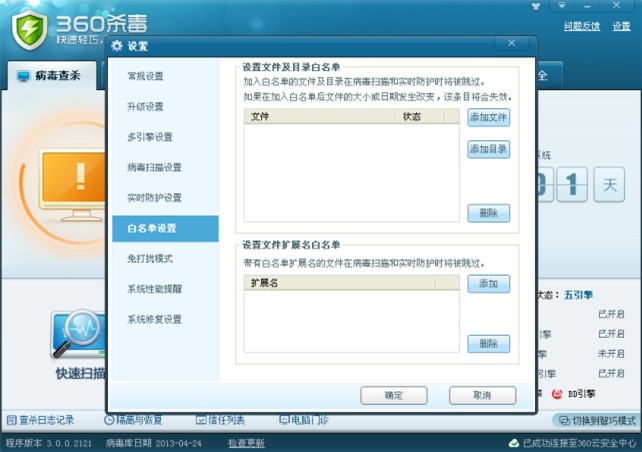Click the Add File (添加文件) button
The image size is (642, 452).
coord(488,118)
